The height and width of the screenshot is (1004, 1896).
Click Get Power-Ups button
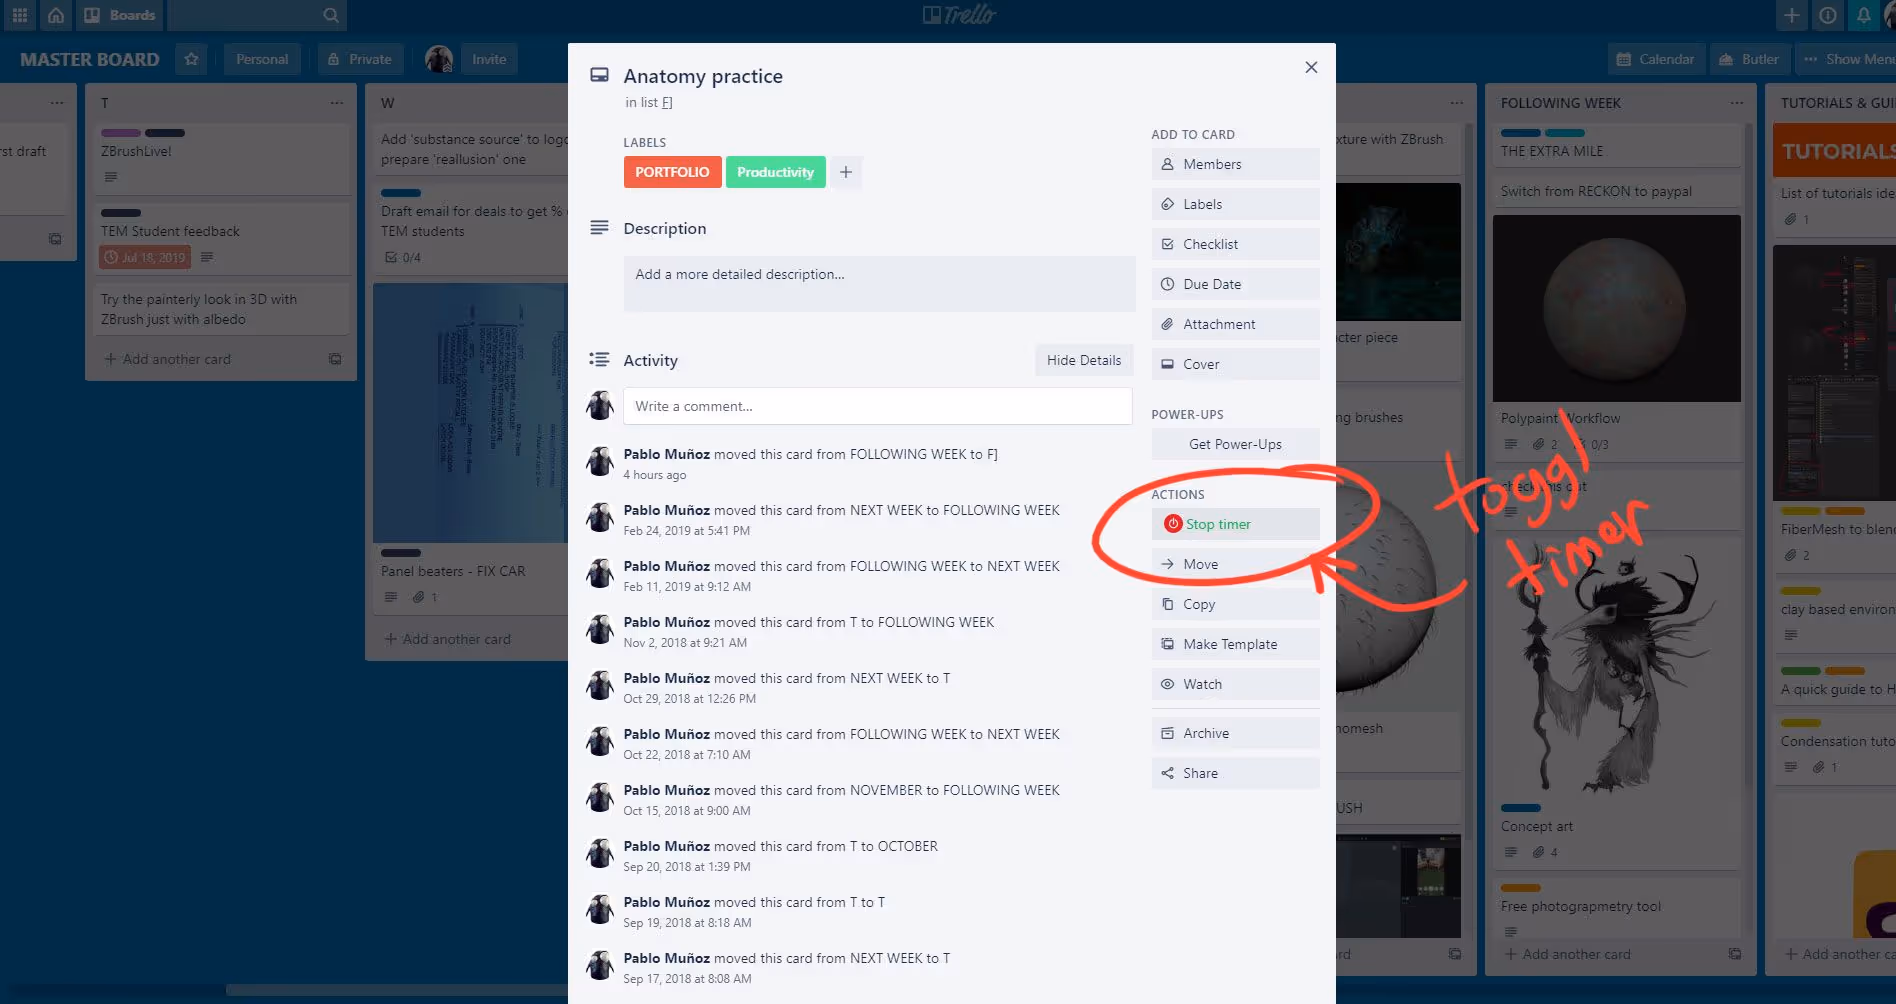tap(1235, 444)
